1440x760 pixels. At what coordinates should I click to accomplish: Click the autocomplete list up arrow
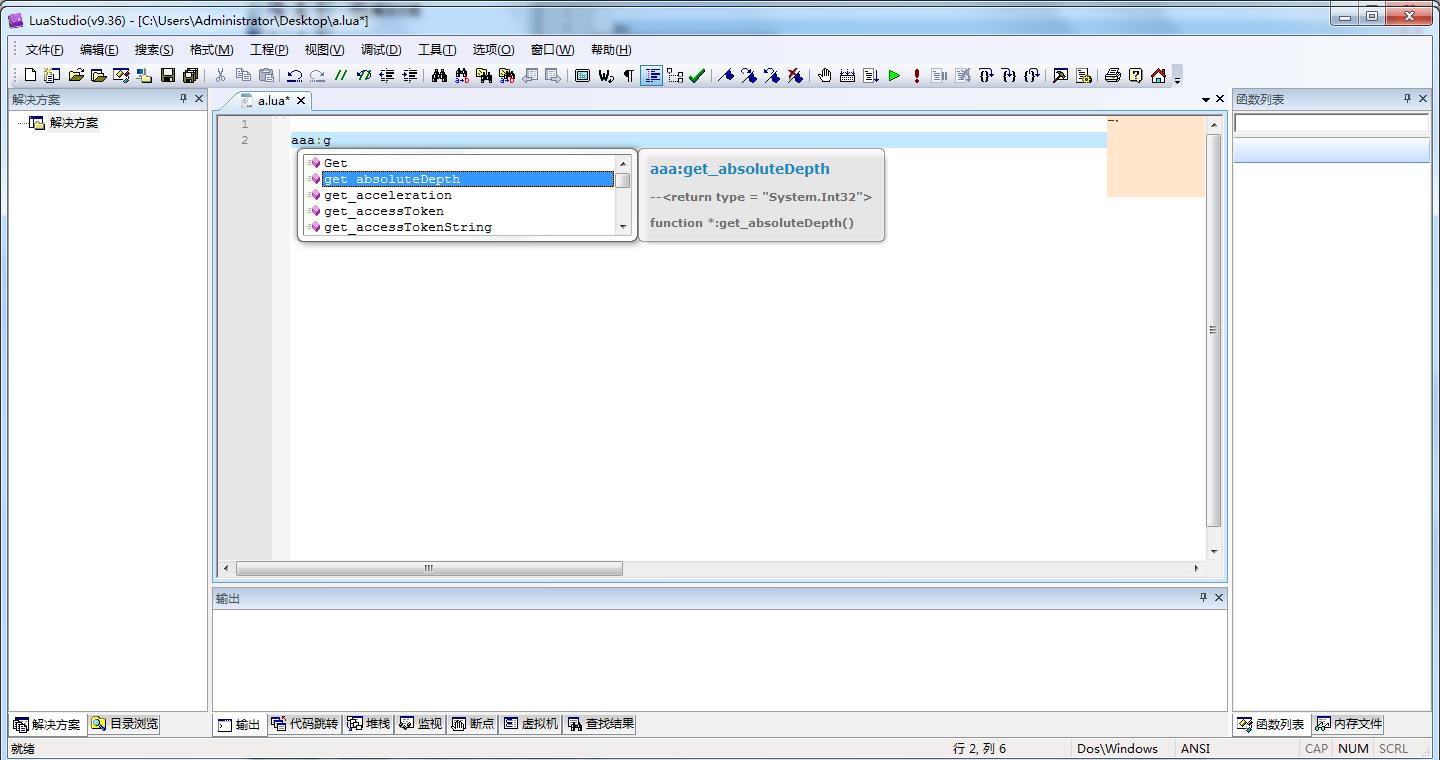pyautogui.click(x=623, y=163)
